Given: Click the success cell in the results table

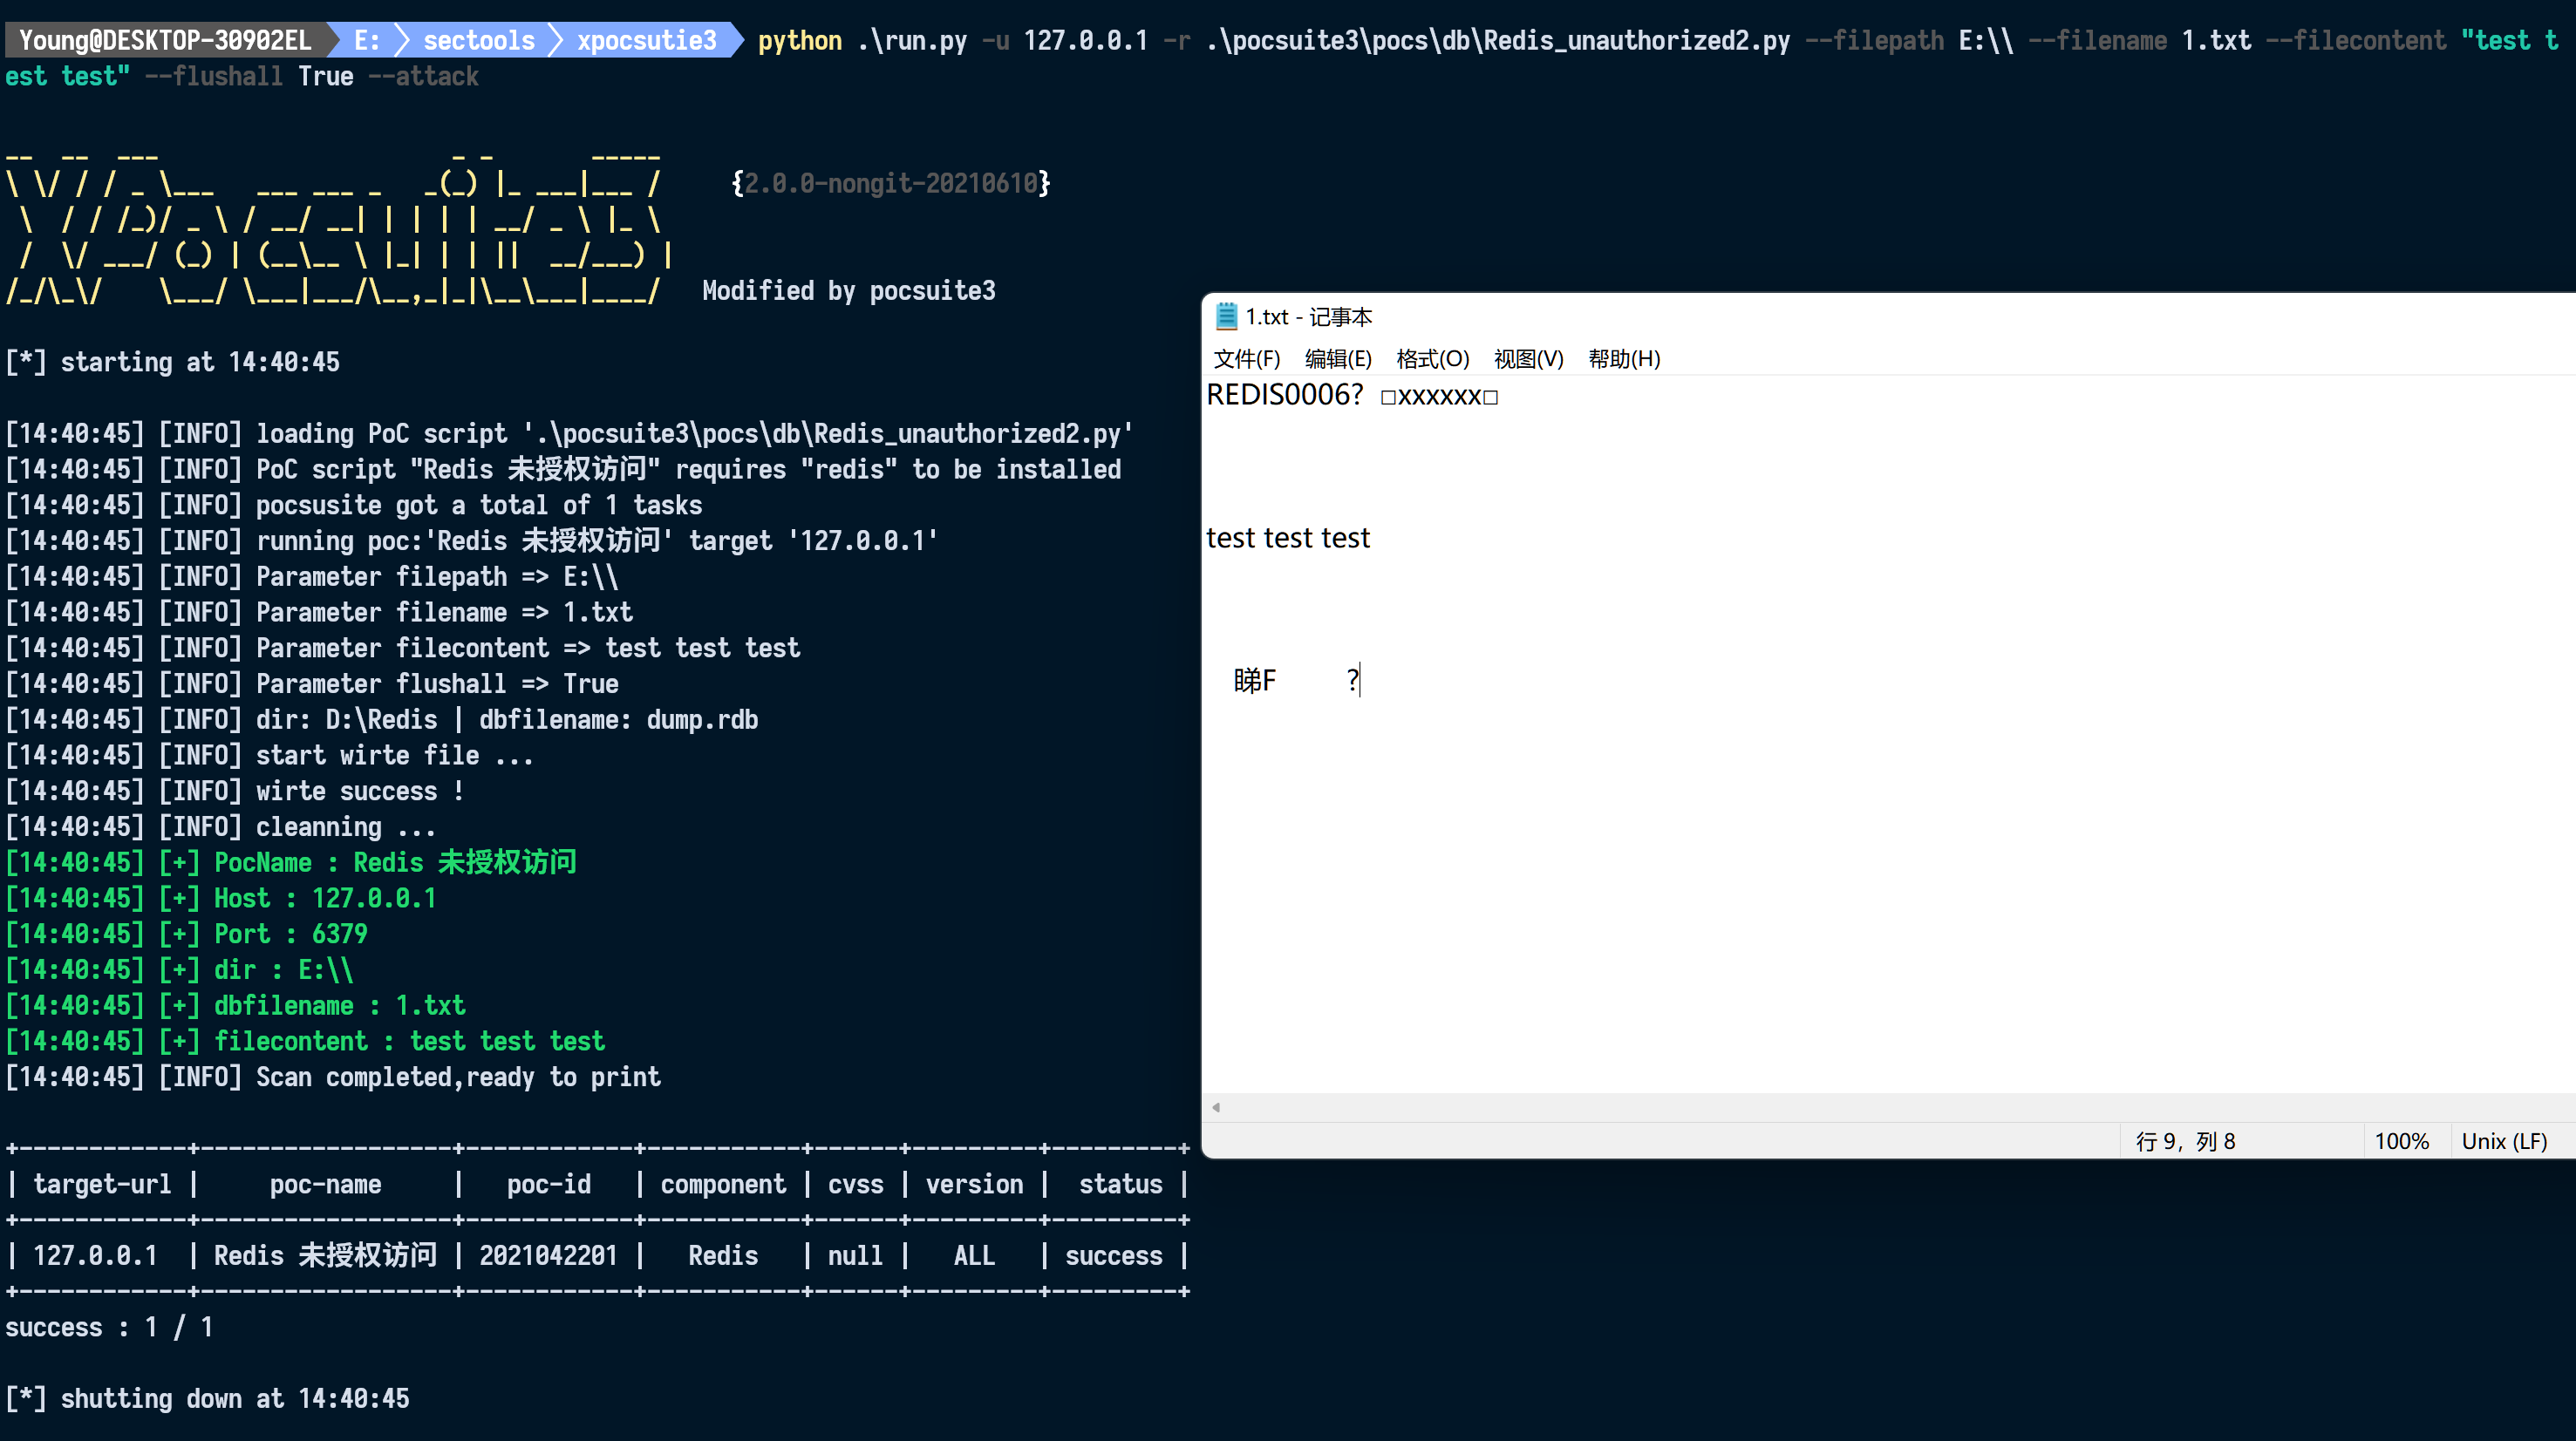Looking at the screenshot, I should tap(1112, 1255).
